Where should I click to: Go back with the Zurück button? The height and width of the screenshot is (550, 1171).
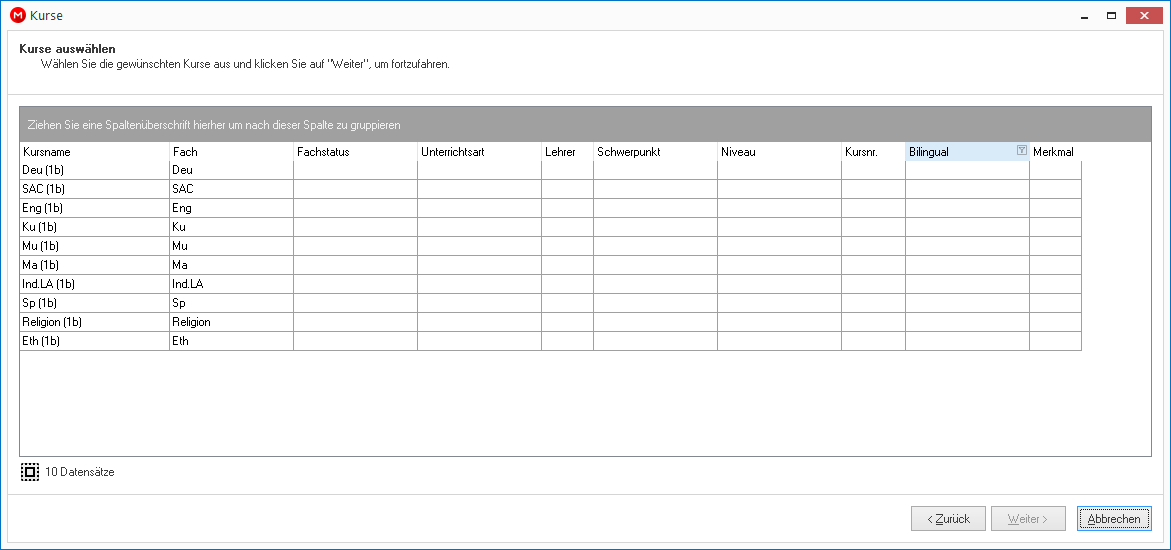point(948,519)
